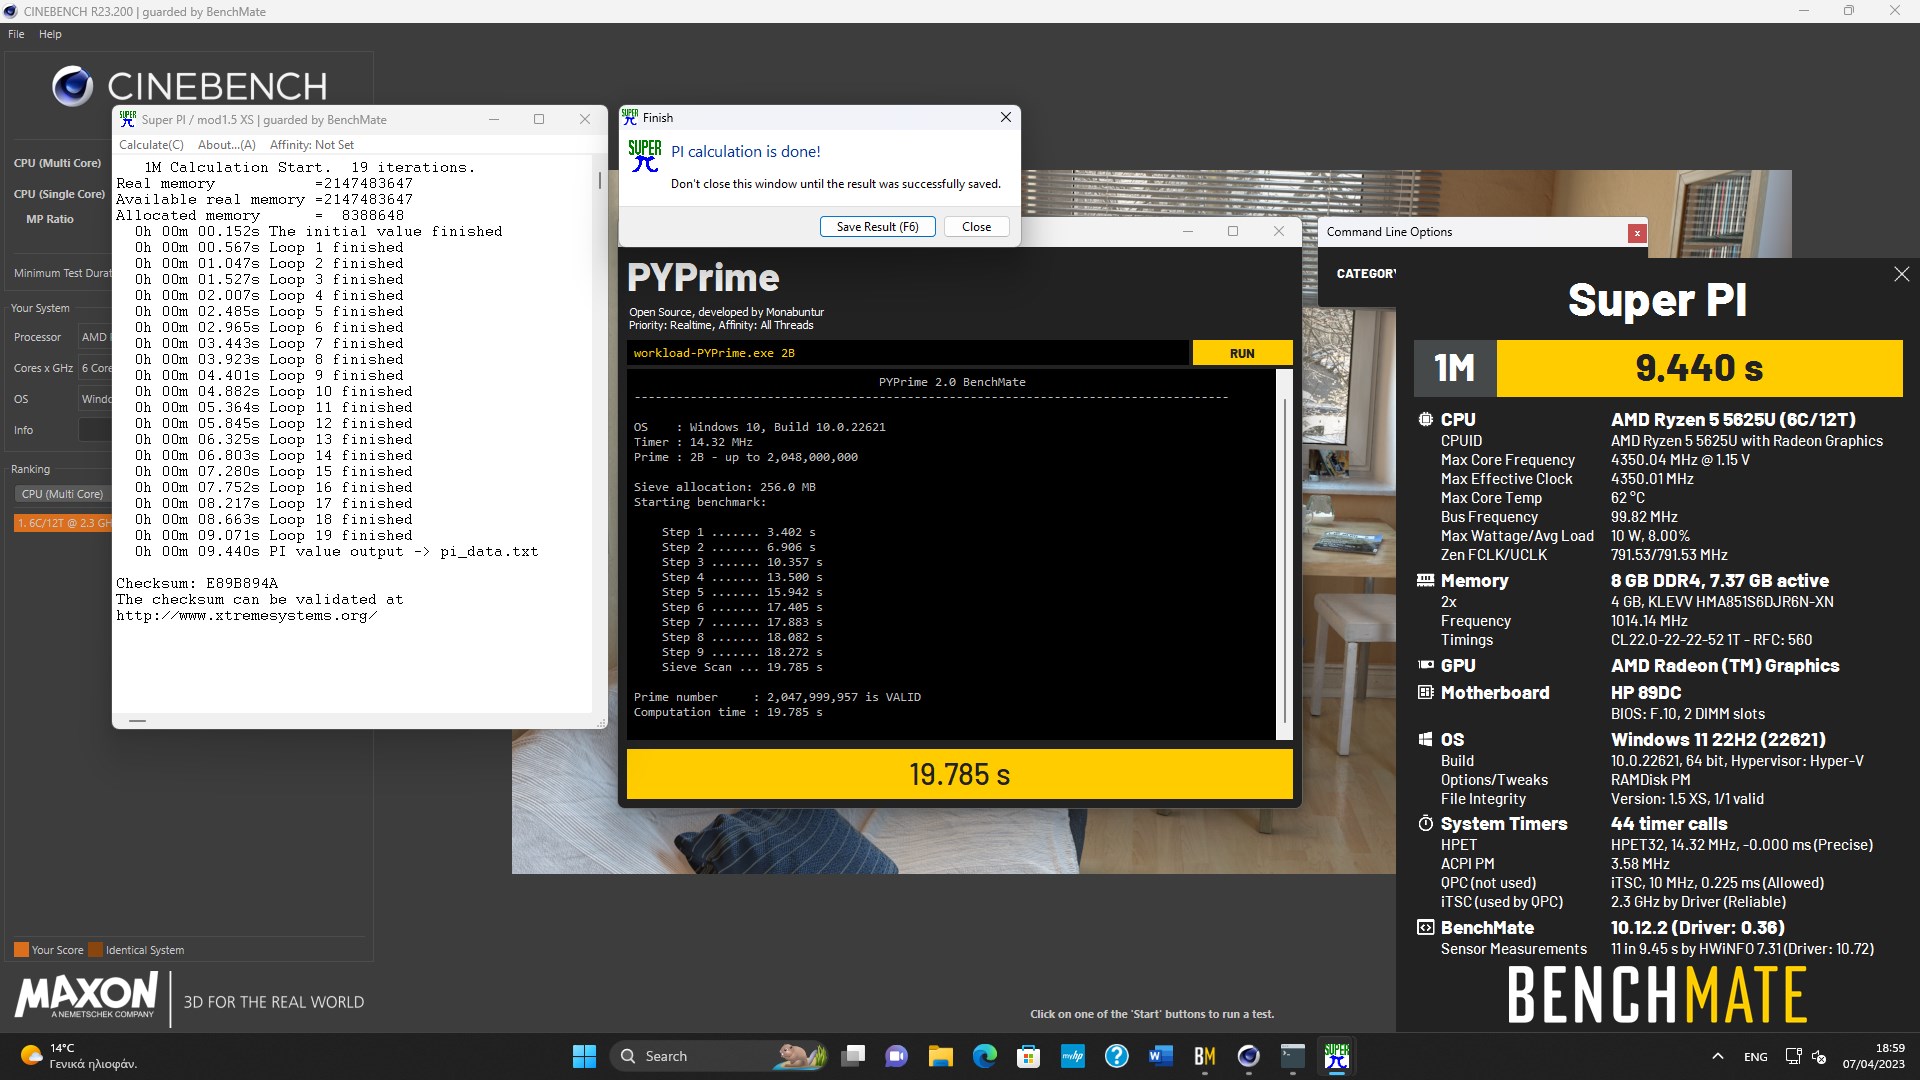
Task: Click the Your Score orange legend swatch
Action: point(21,950)
